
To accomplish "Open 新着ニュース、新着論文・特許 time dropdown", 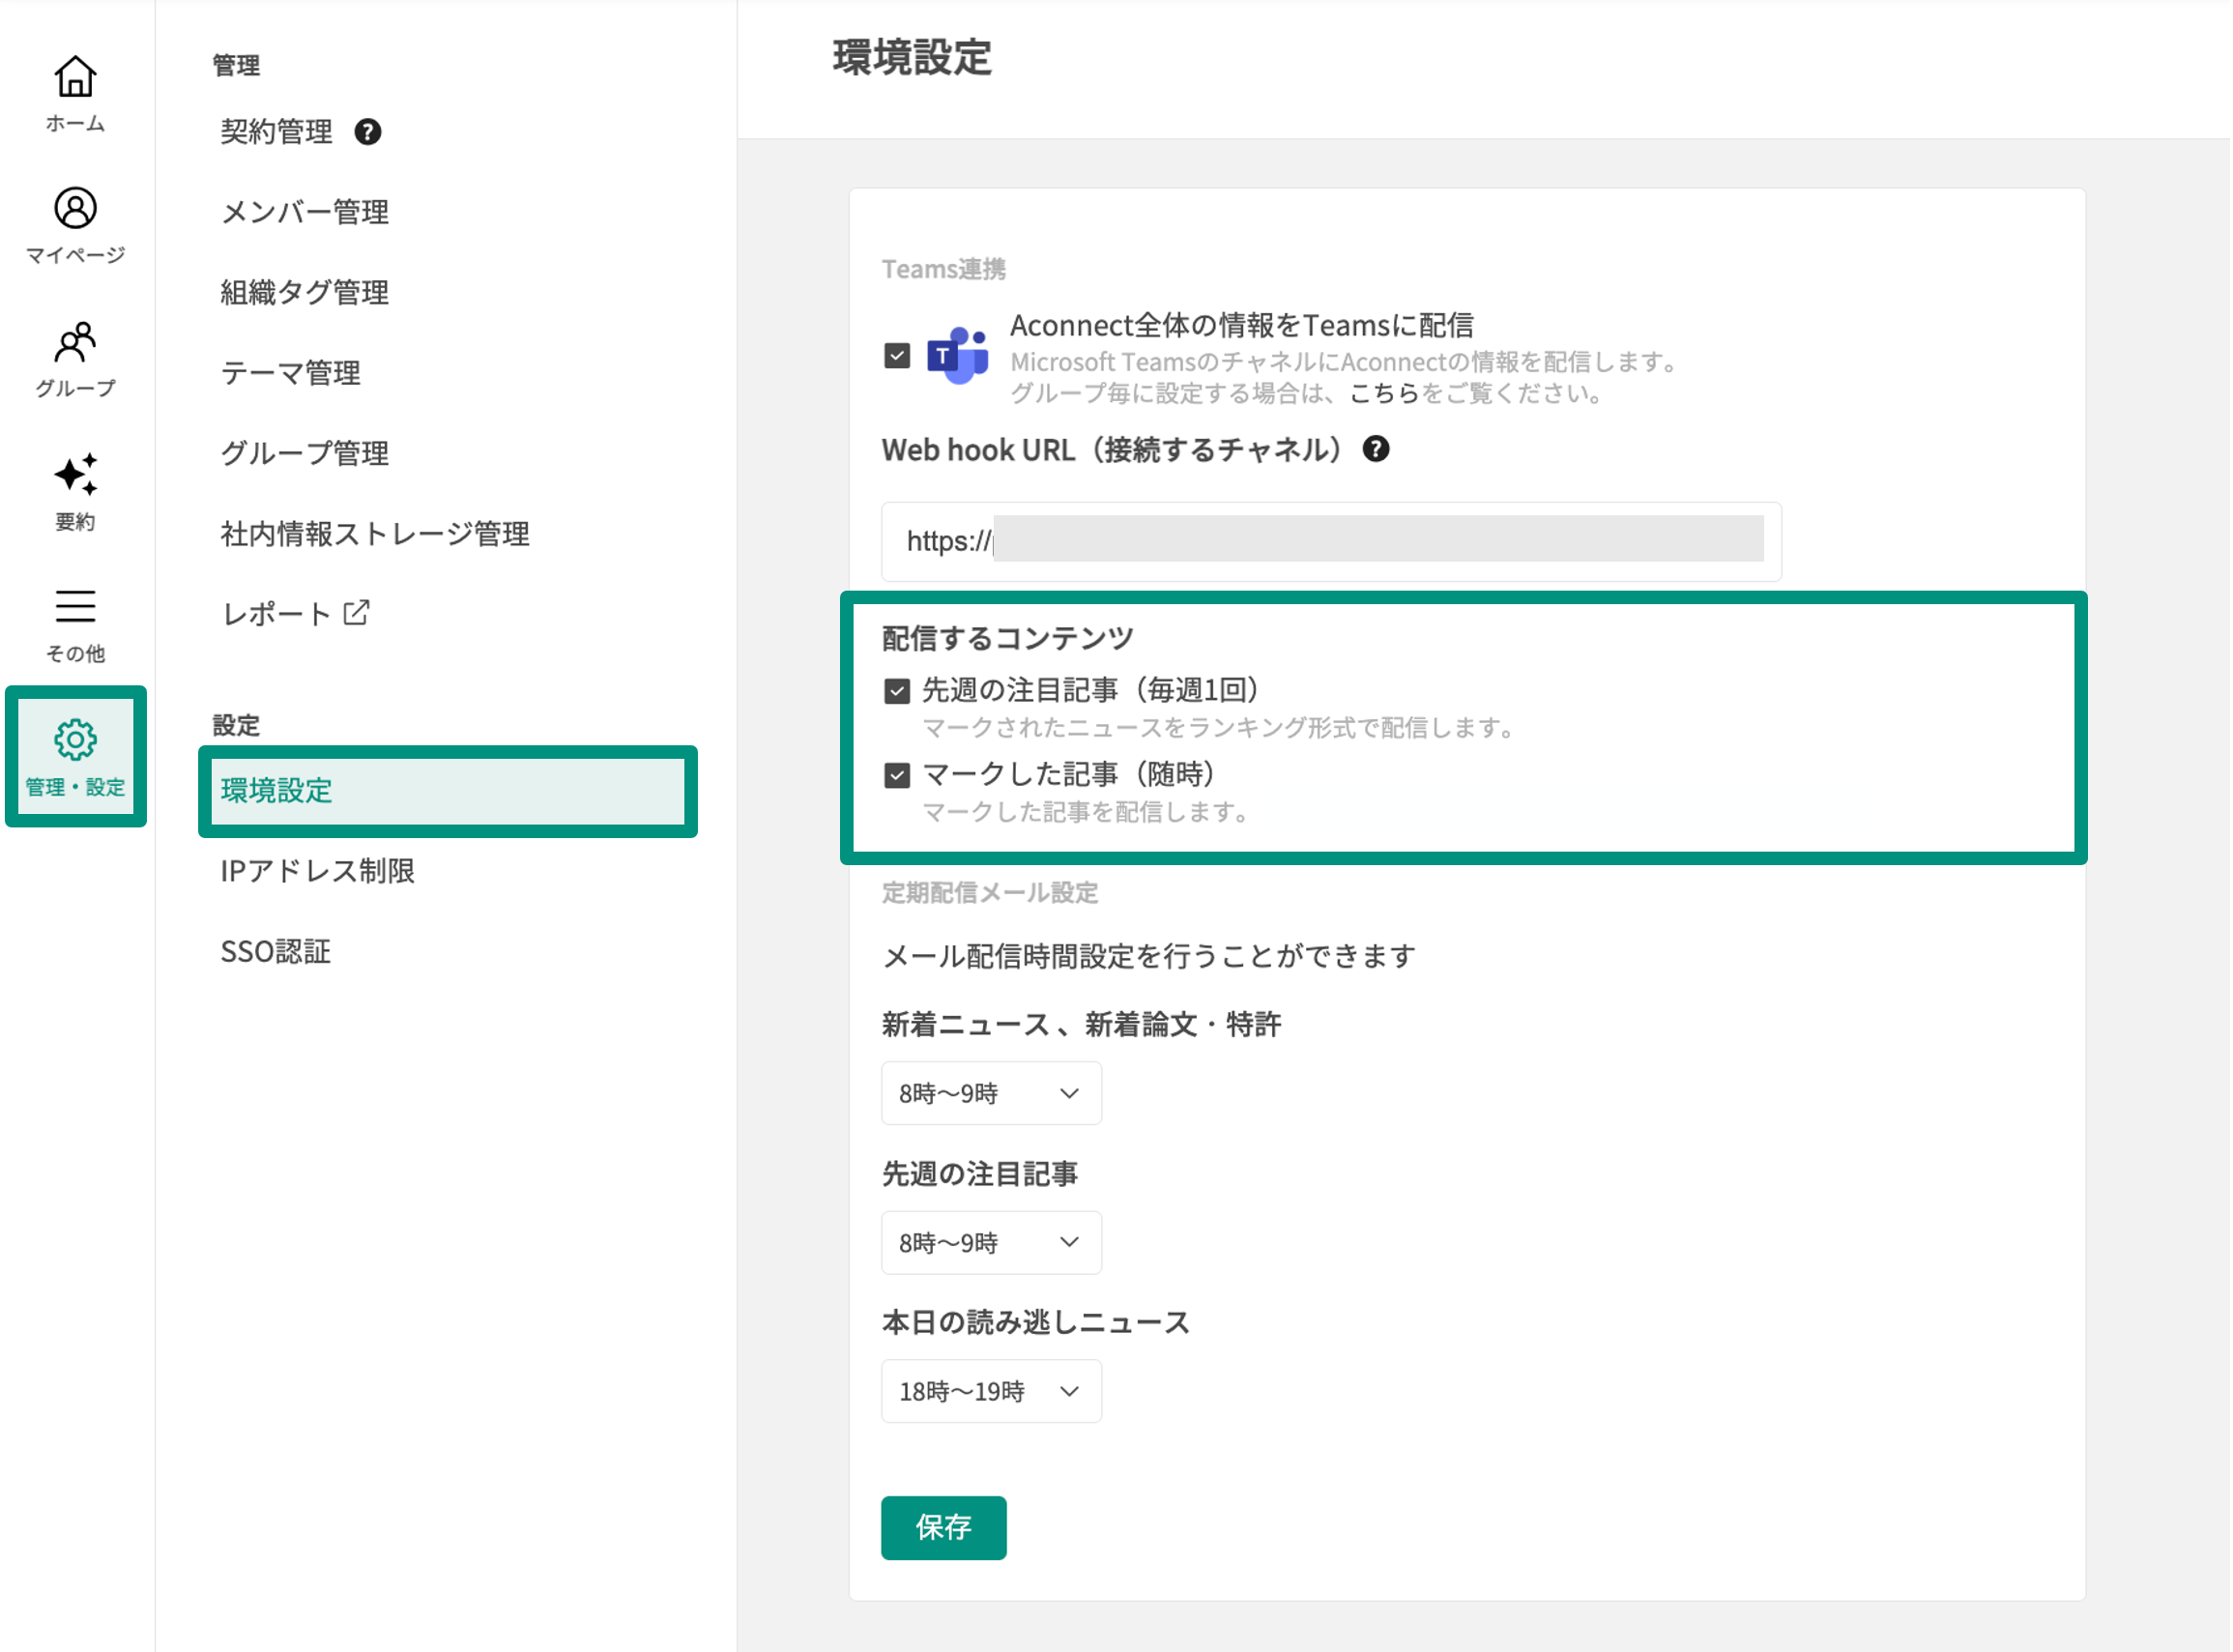I will pos(991,1093).
